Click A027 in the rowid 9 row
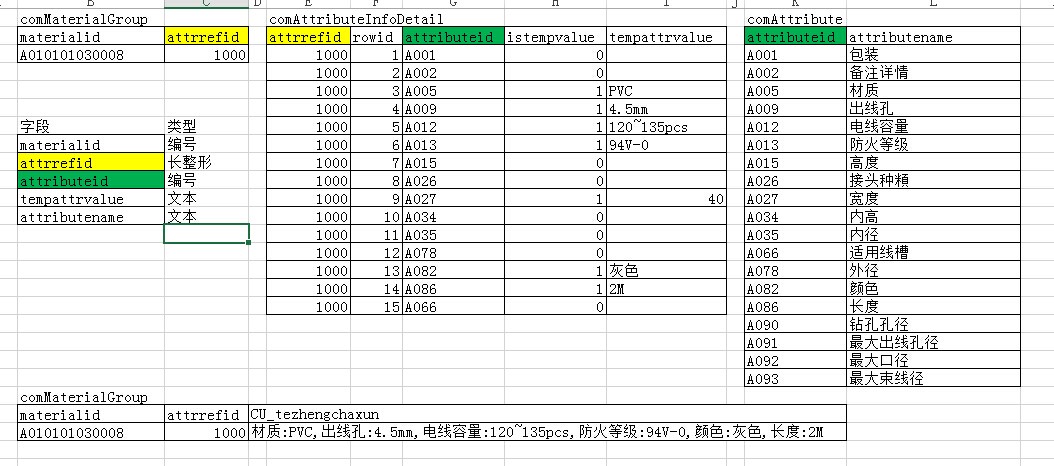1054x466 pixels. pos(454,199)
